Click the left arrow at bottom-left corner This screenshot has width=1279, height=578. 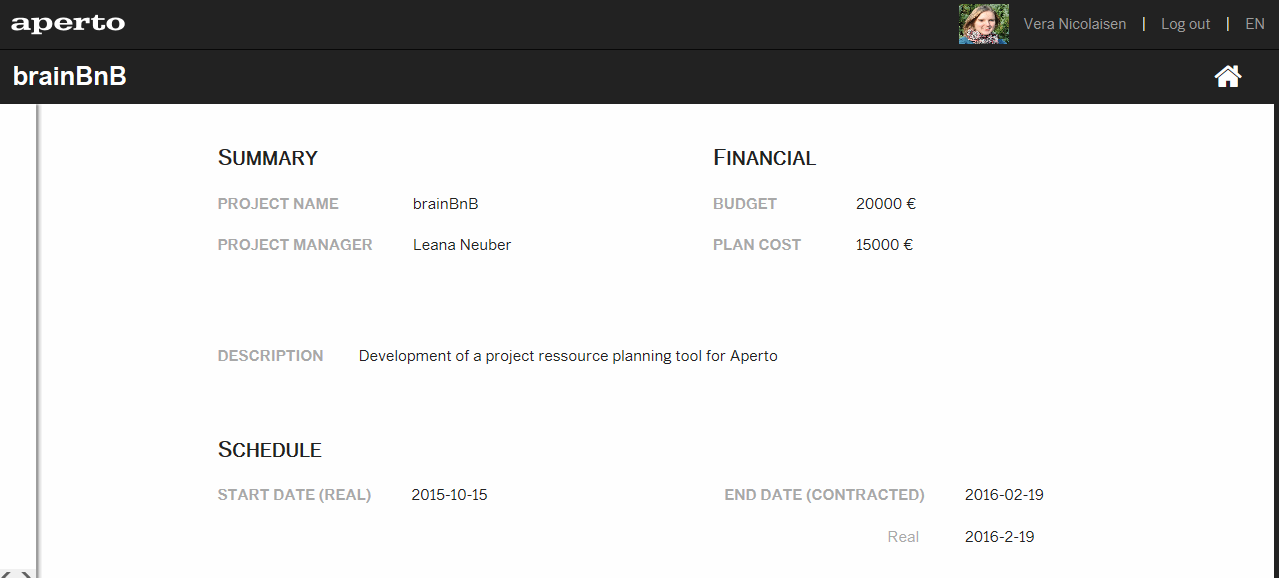8,574
